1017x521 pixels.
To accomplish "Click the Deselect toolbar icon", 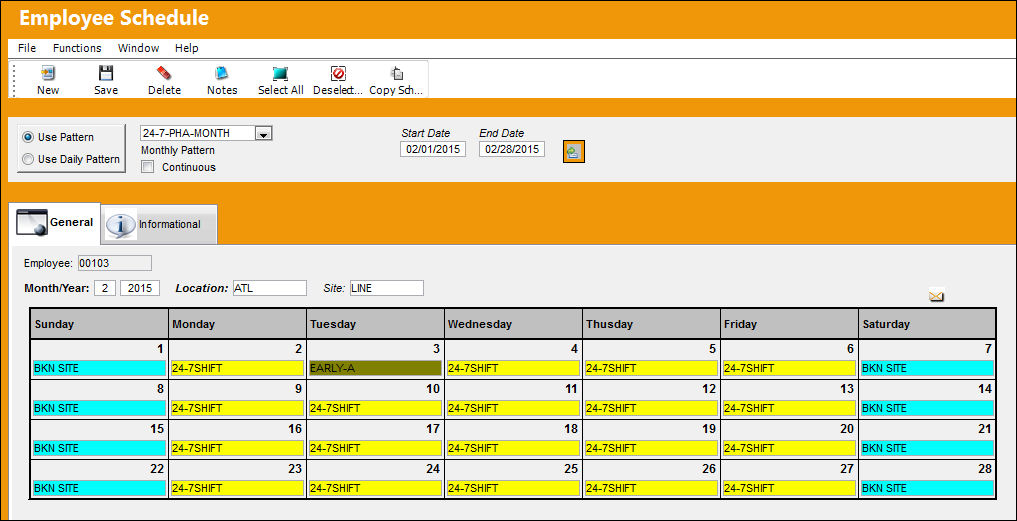I will coord(338,73).
